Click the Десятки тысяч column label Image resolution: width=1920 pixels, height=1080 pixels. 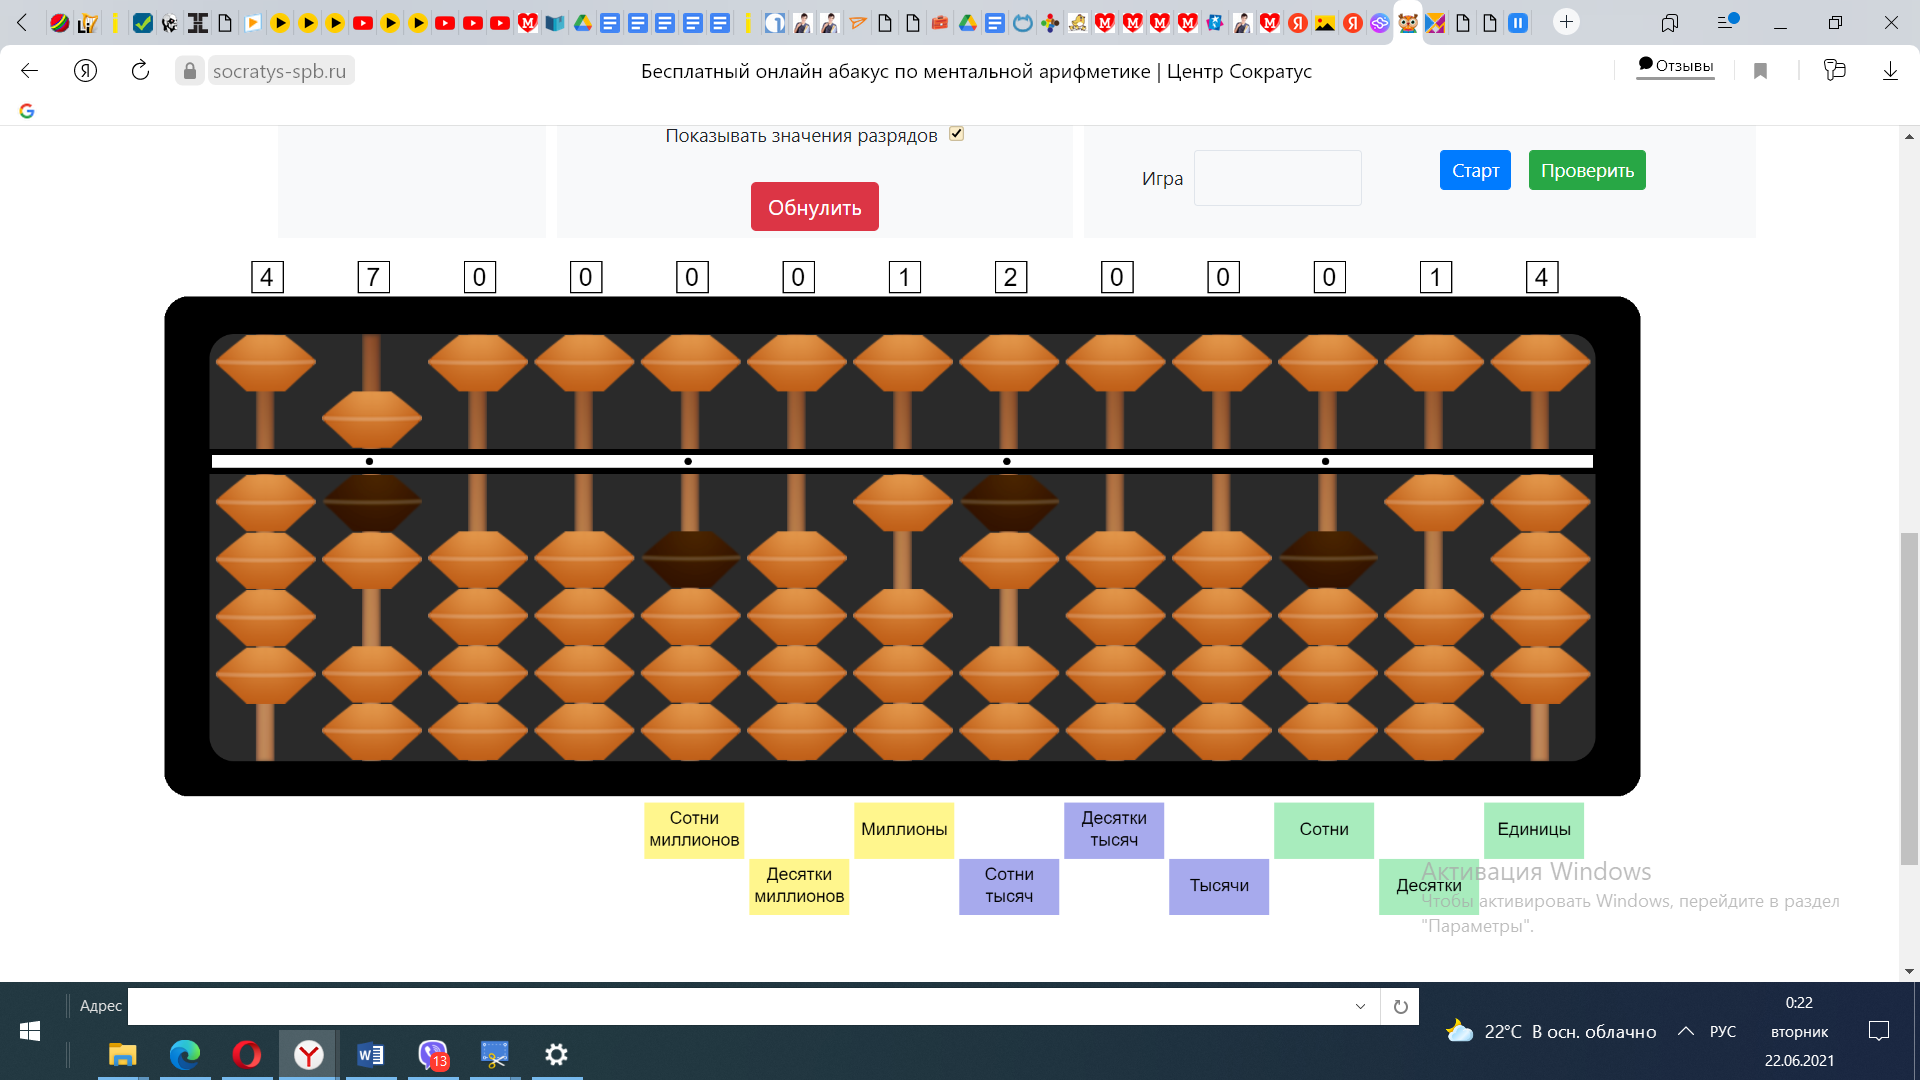1114,830
